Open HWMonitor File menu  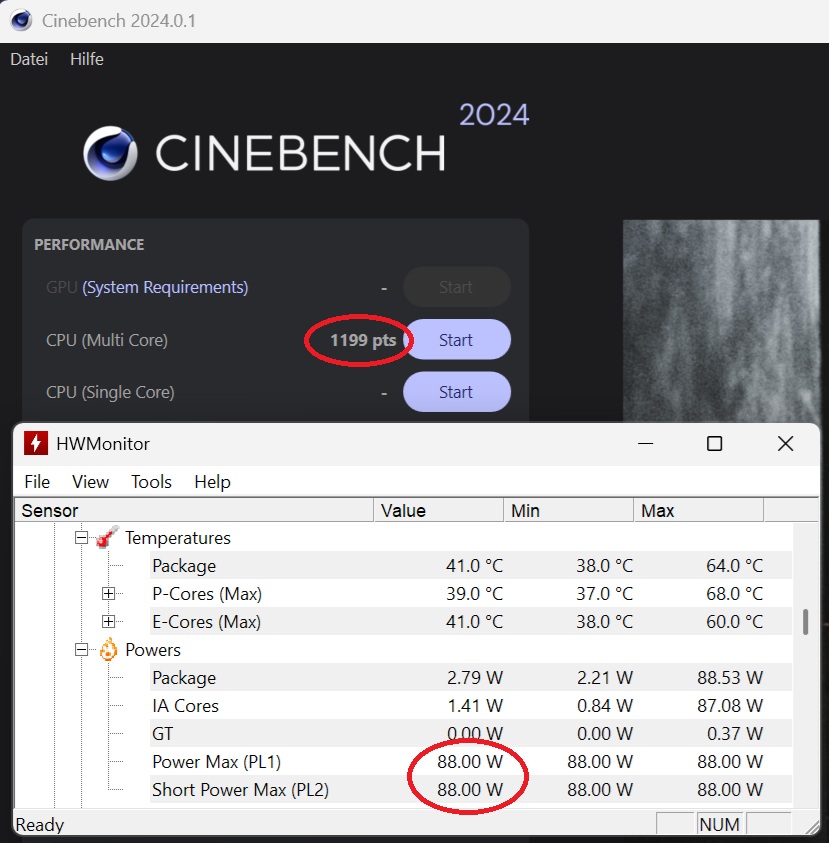[37, 482]
